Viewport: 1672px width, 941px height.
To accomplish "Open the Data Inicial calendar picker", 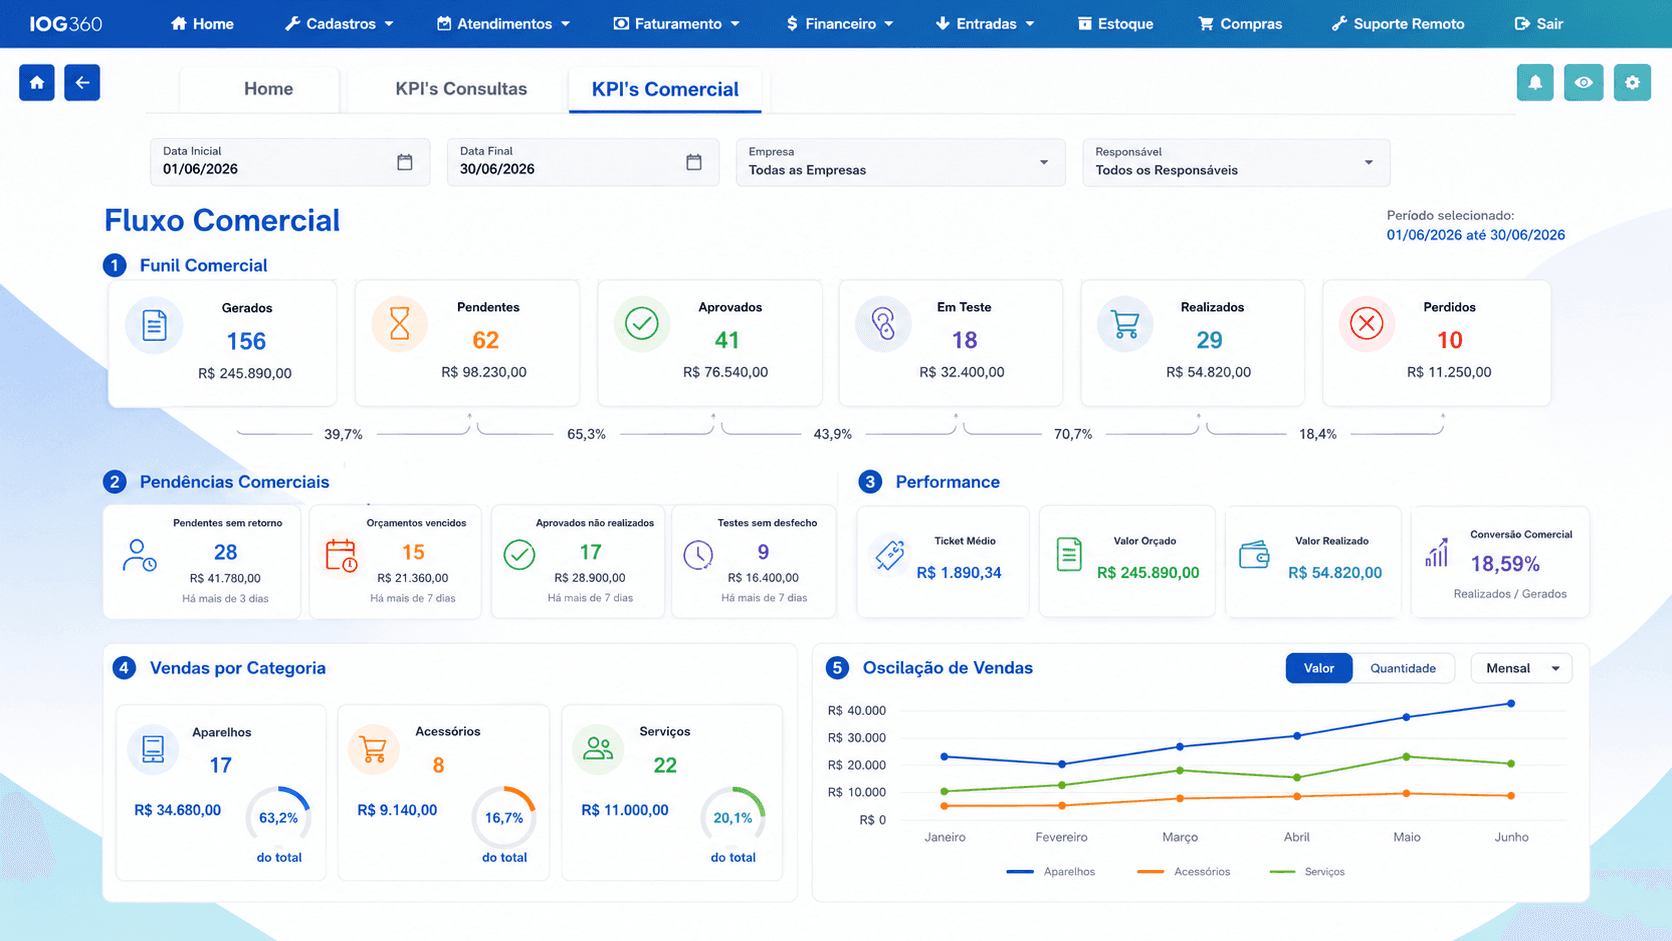I will (405, 162).
